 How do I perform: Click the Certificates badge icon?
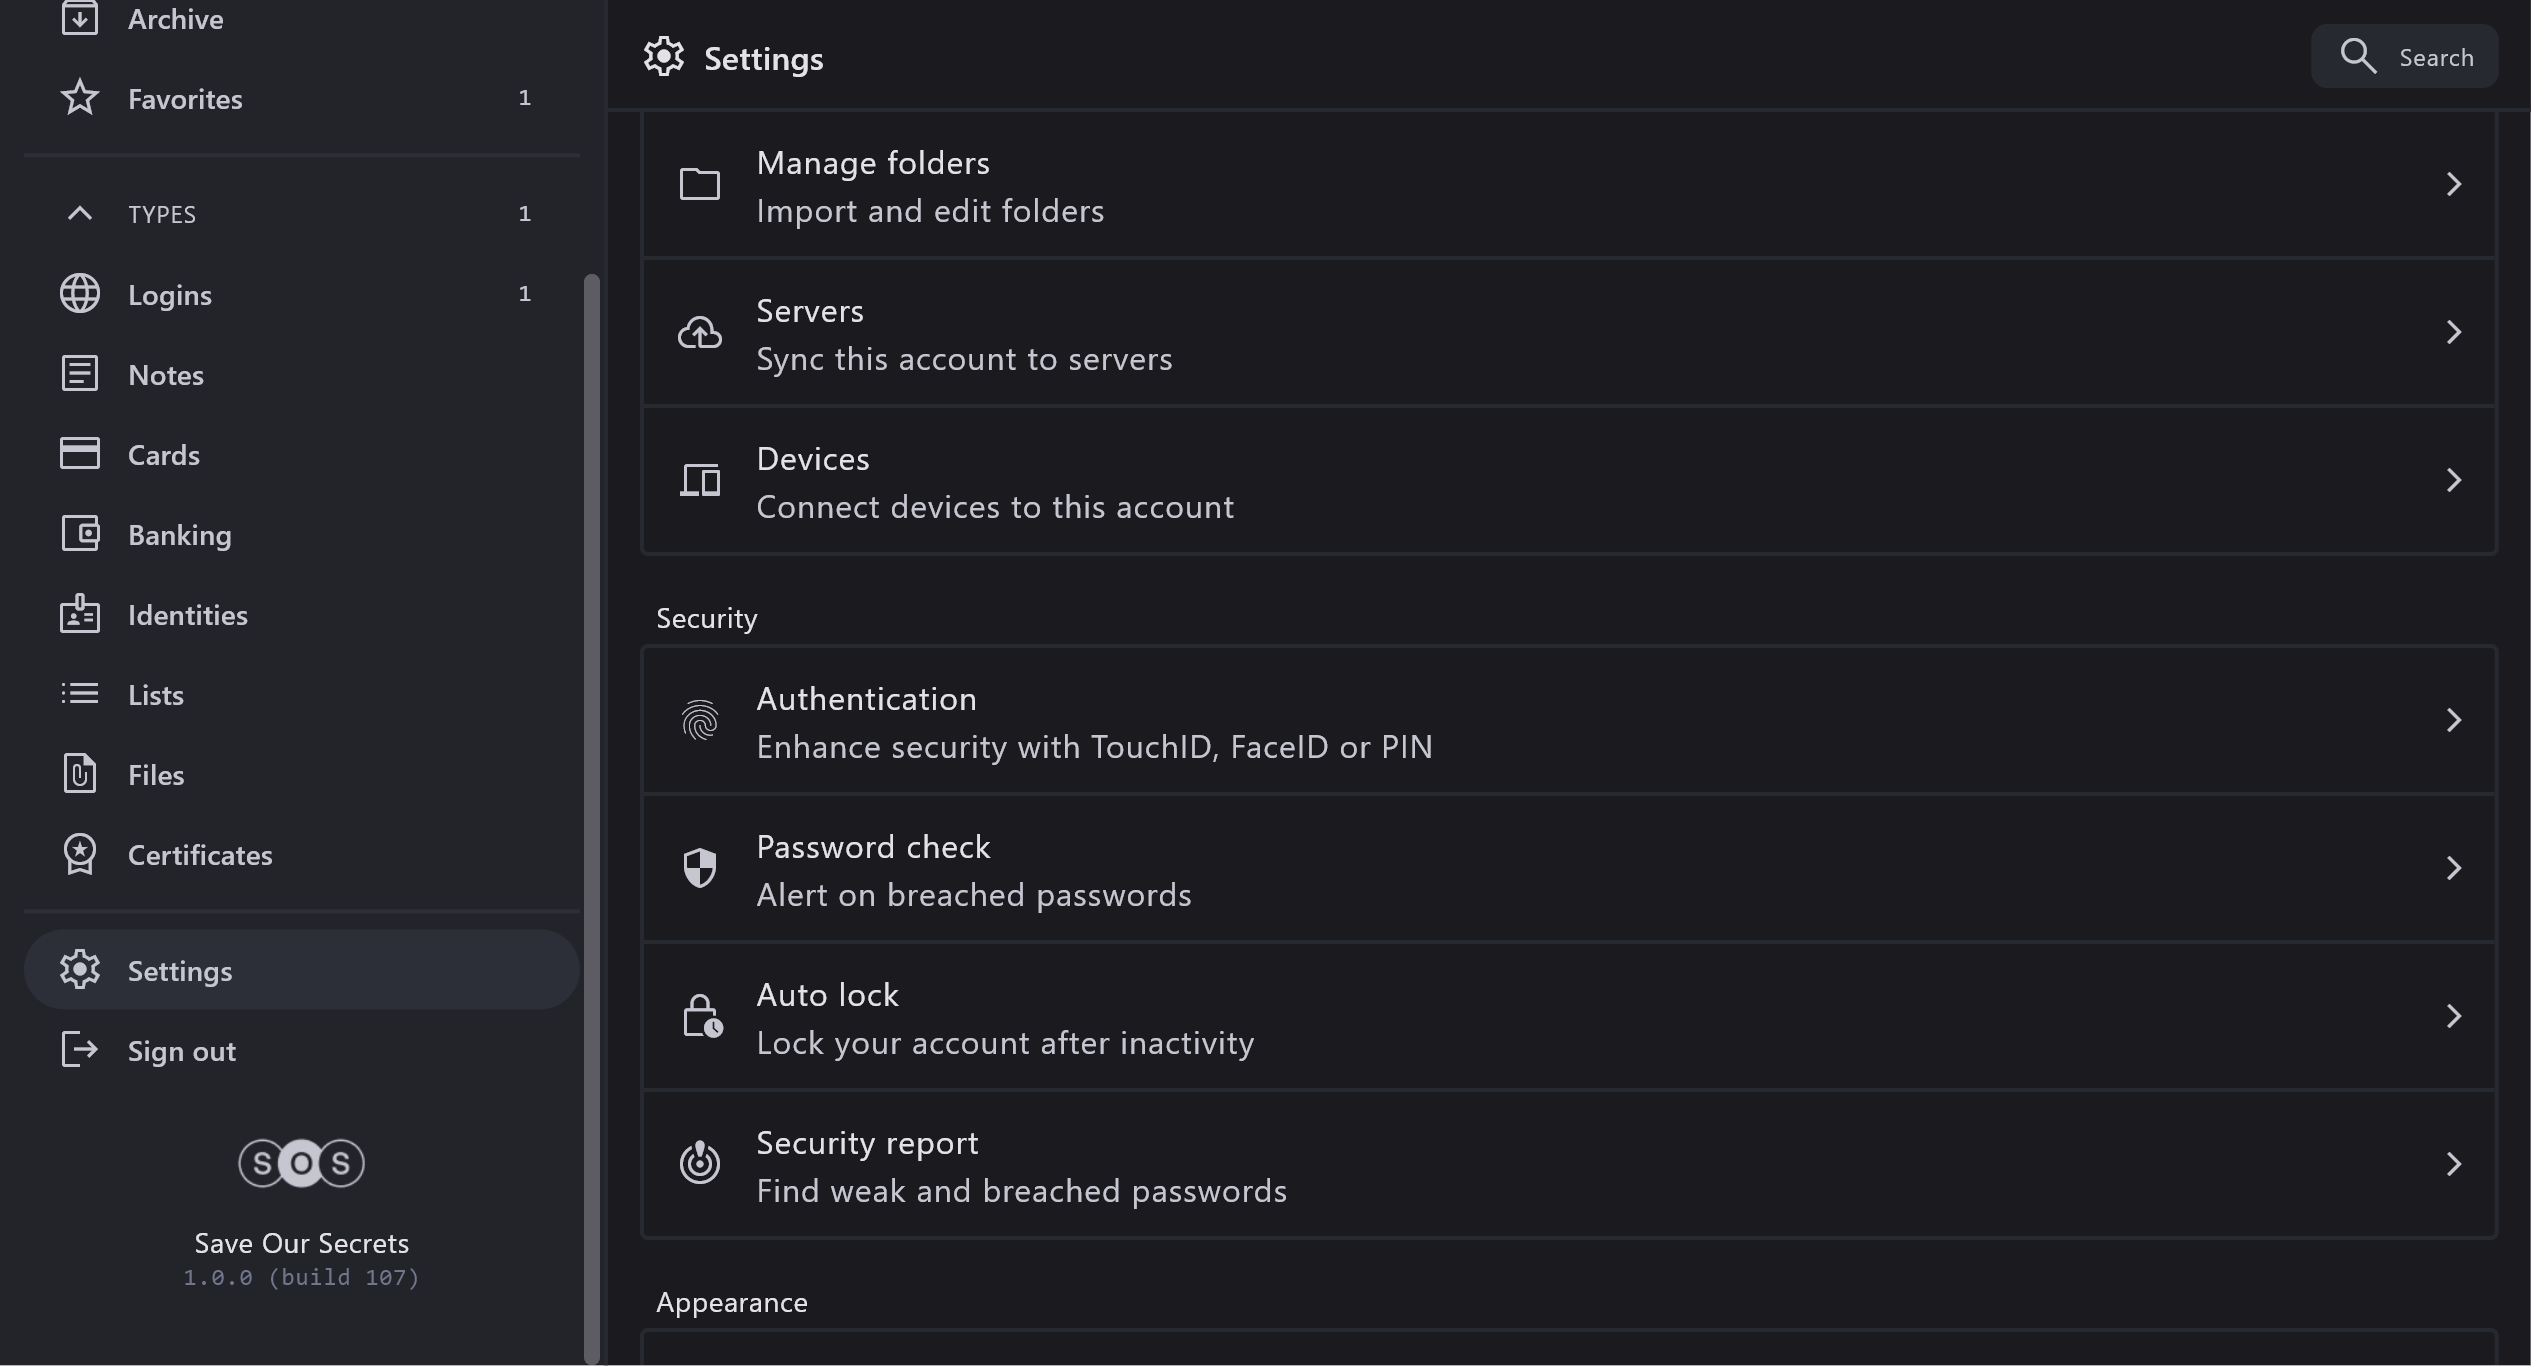click(80, 855)
